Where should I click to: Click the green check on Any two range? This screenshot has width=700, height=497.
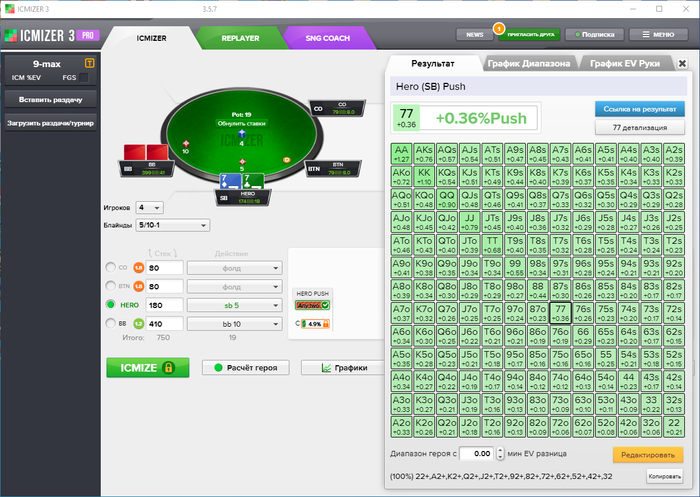coord(325,305)
